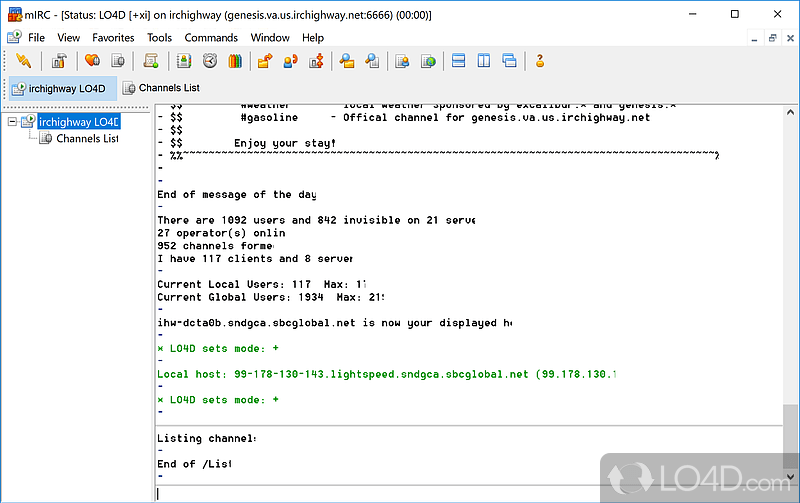
Task: Cascade windows toolbar icon
Action: click(x=509, y=61)
